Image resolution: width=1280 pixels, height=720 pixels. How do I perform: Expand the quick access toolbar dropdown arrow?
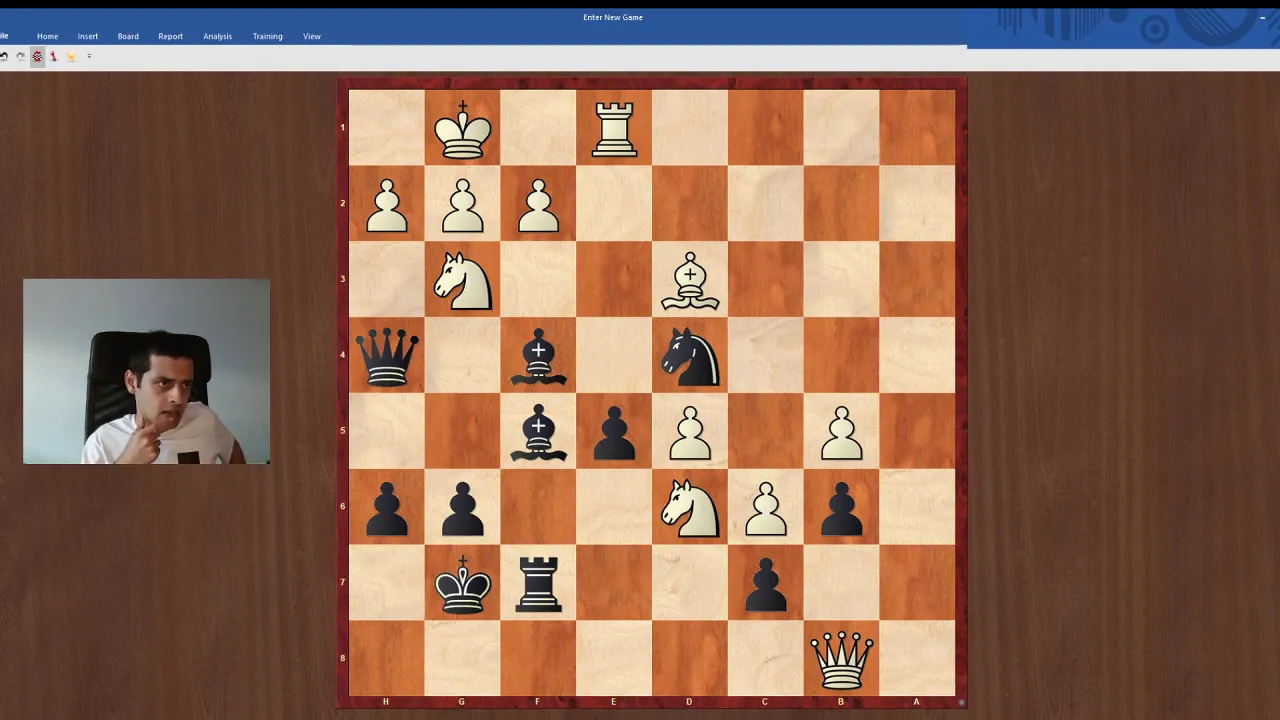(x=89, y=56)
